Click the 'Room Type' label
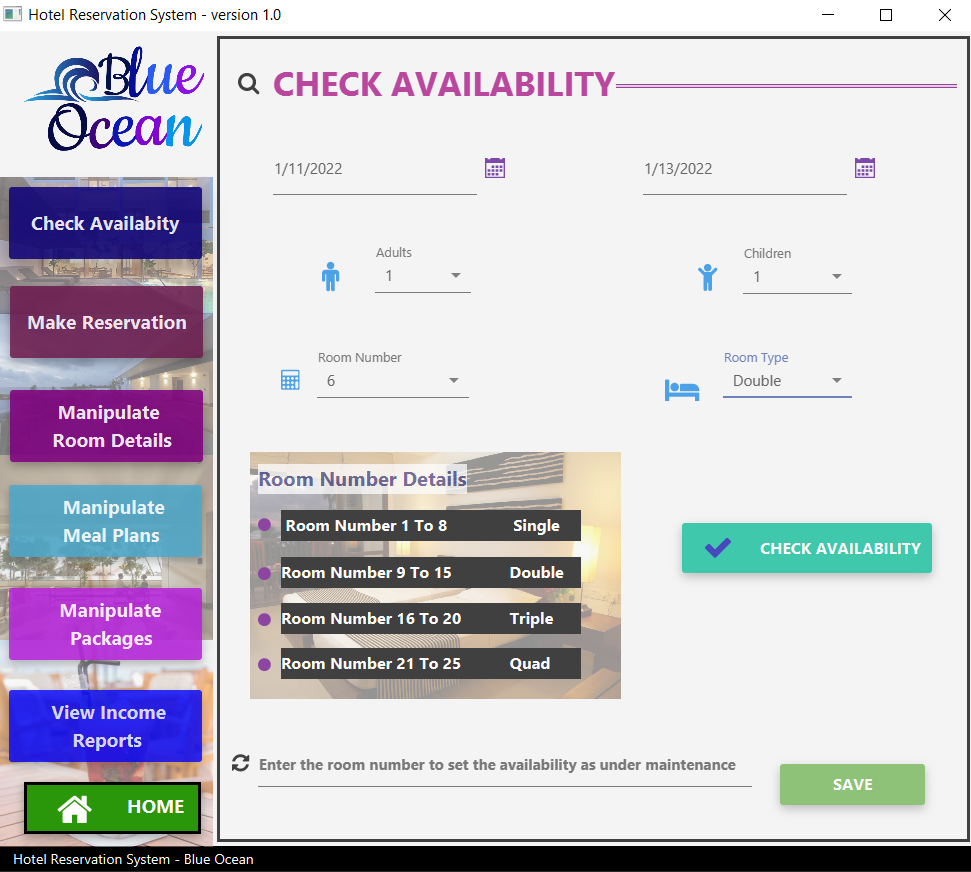Image resolution: width=971 pixels, height=872 pixels. [756, 357]
